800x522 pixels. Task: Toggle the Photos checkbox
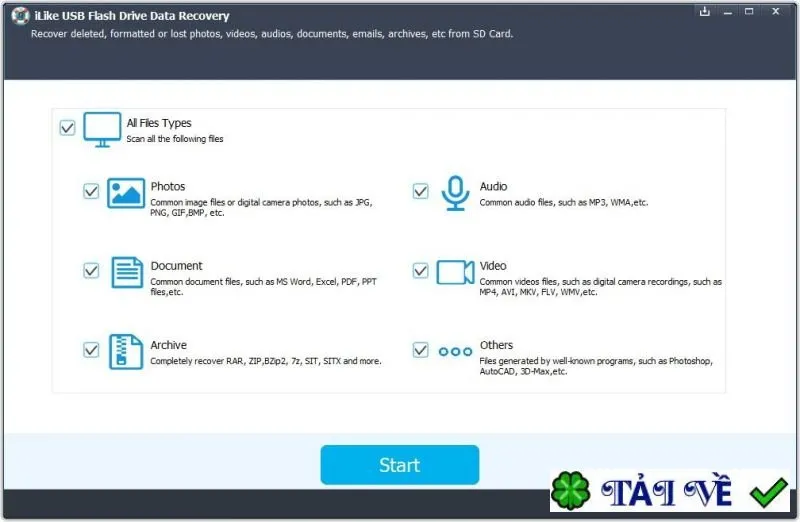[x=91, y=191]
